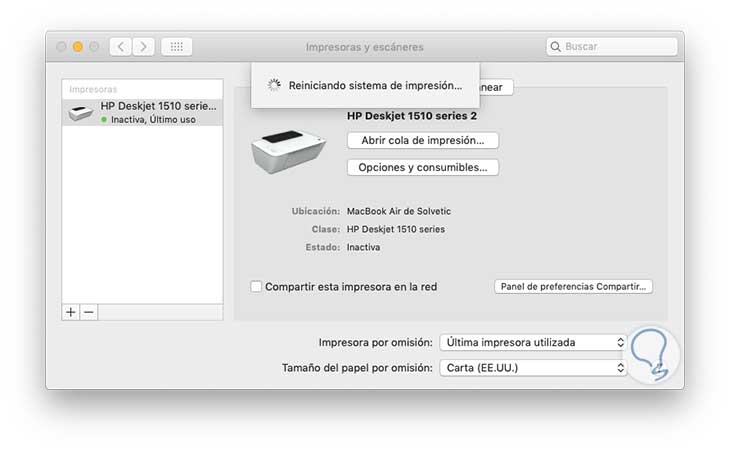Add a printer with the plus button
The width and height of the screenshot is (730, 450).
tap(71, 312)
